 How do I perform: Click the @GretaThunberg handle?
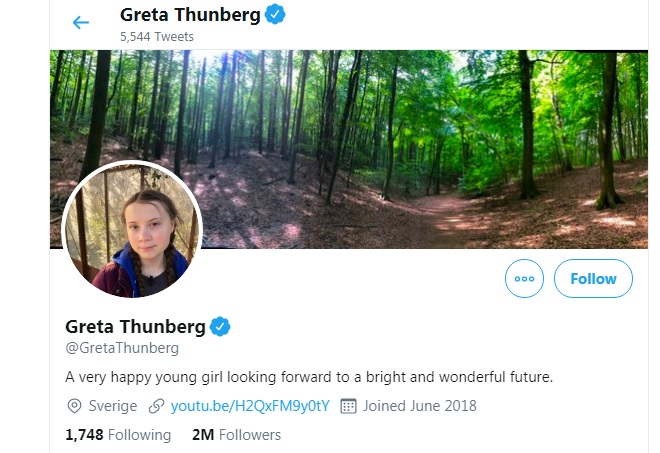click(x=122, y=349)
